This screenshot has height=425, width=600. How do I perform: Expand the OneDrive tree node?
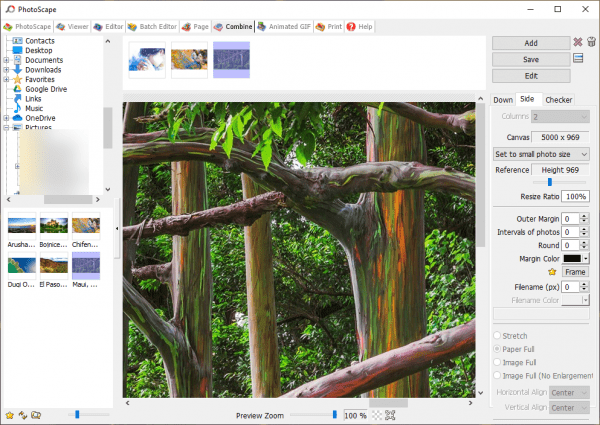tap(6, 118)
